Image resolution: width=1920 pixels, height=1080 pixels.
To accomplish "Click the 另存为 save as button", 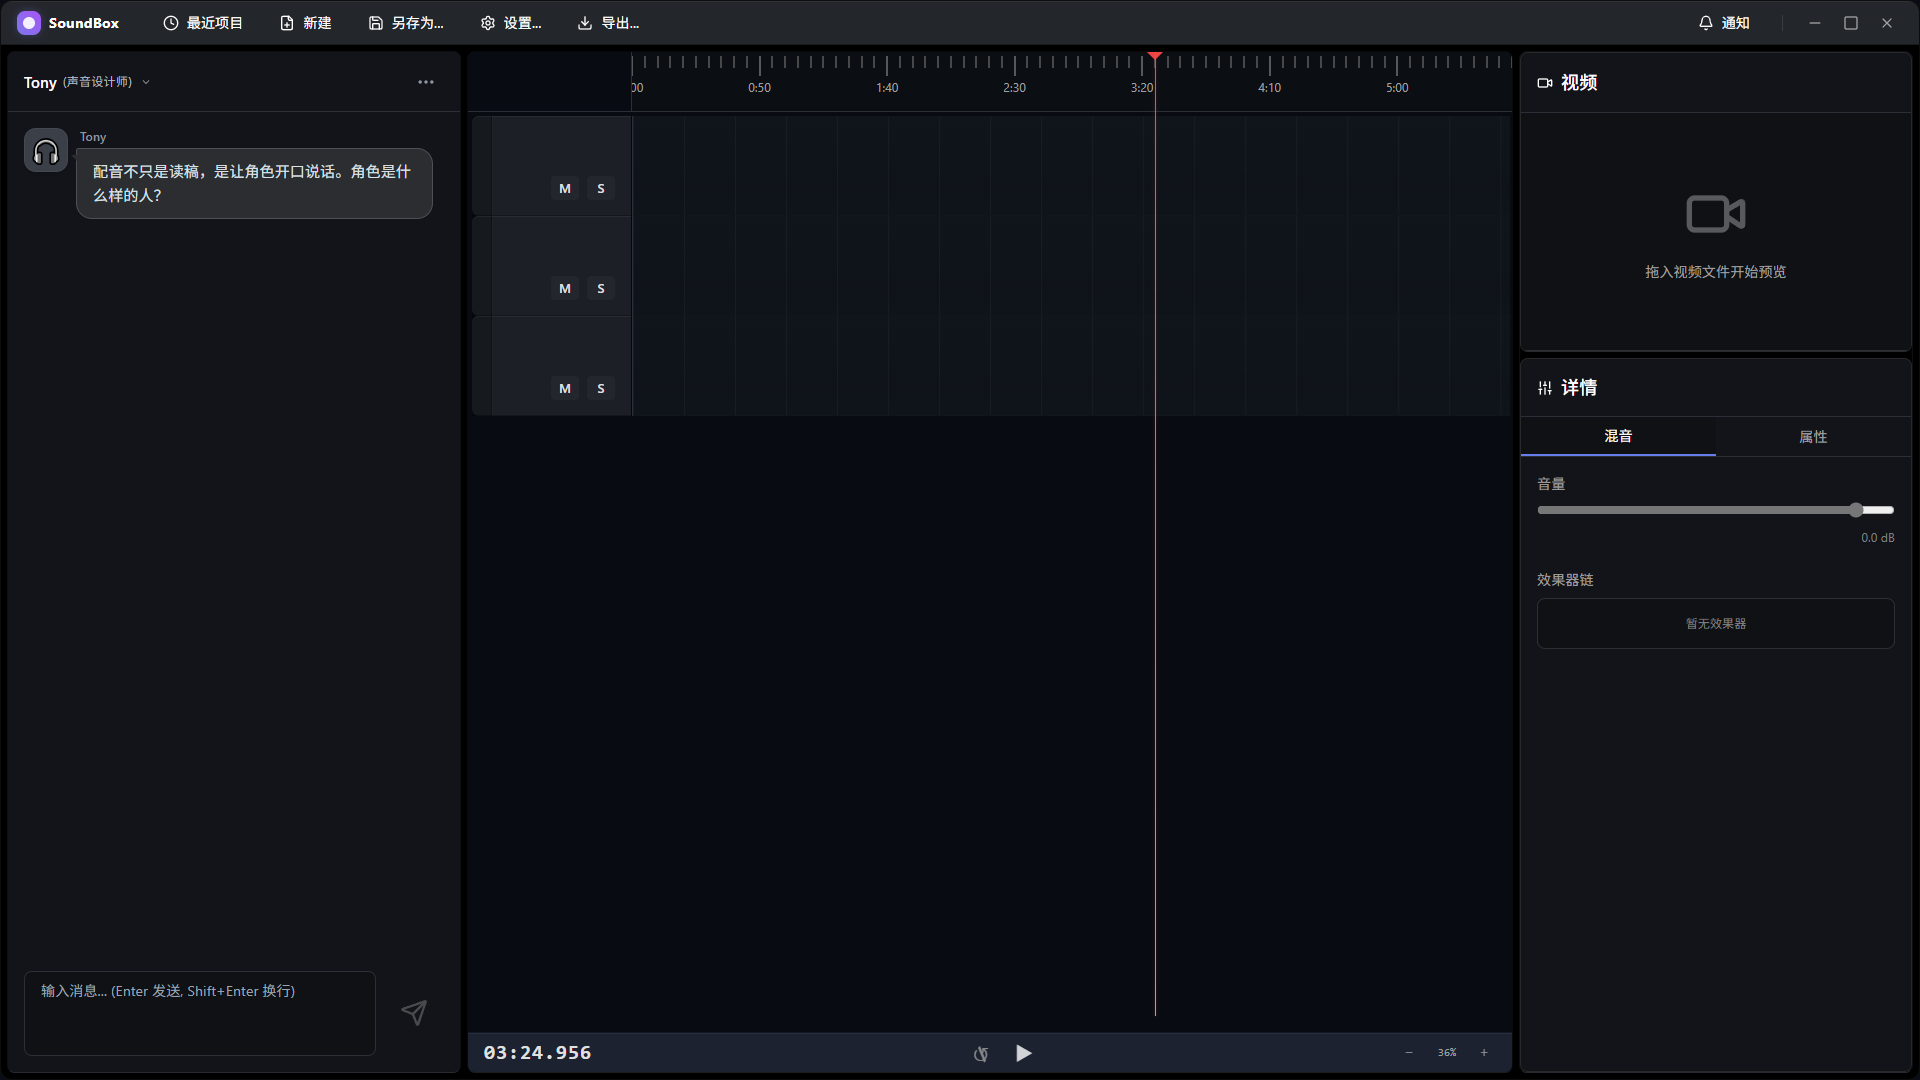I will [x=406, y=23].
